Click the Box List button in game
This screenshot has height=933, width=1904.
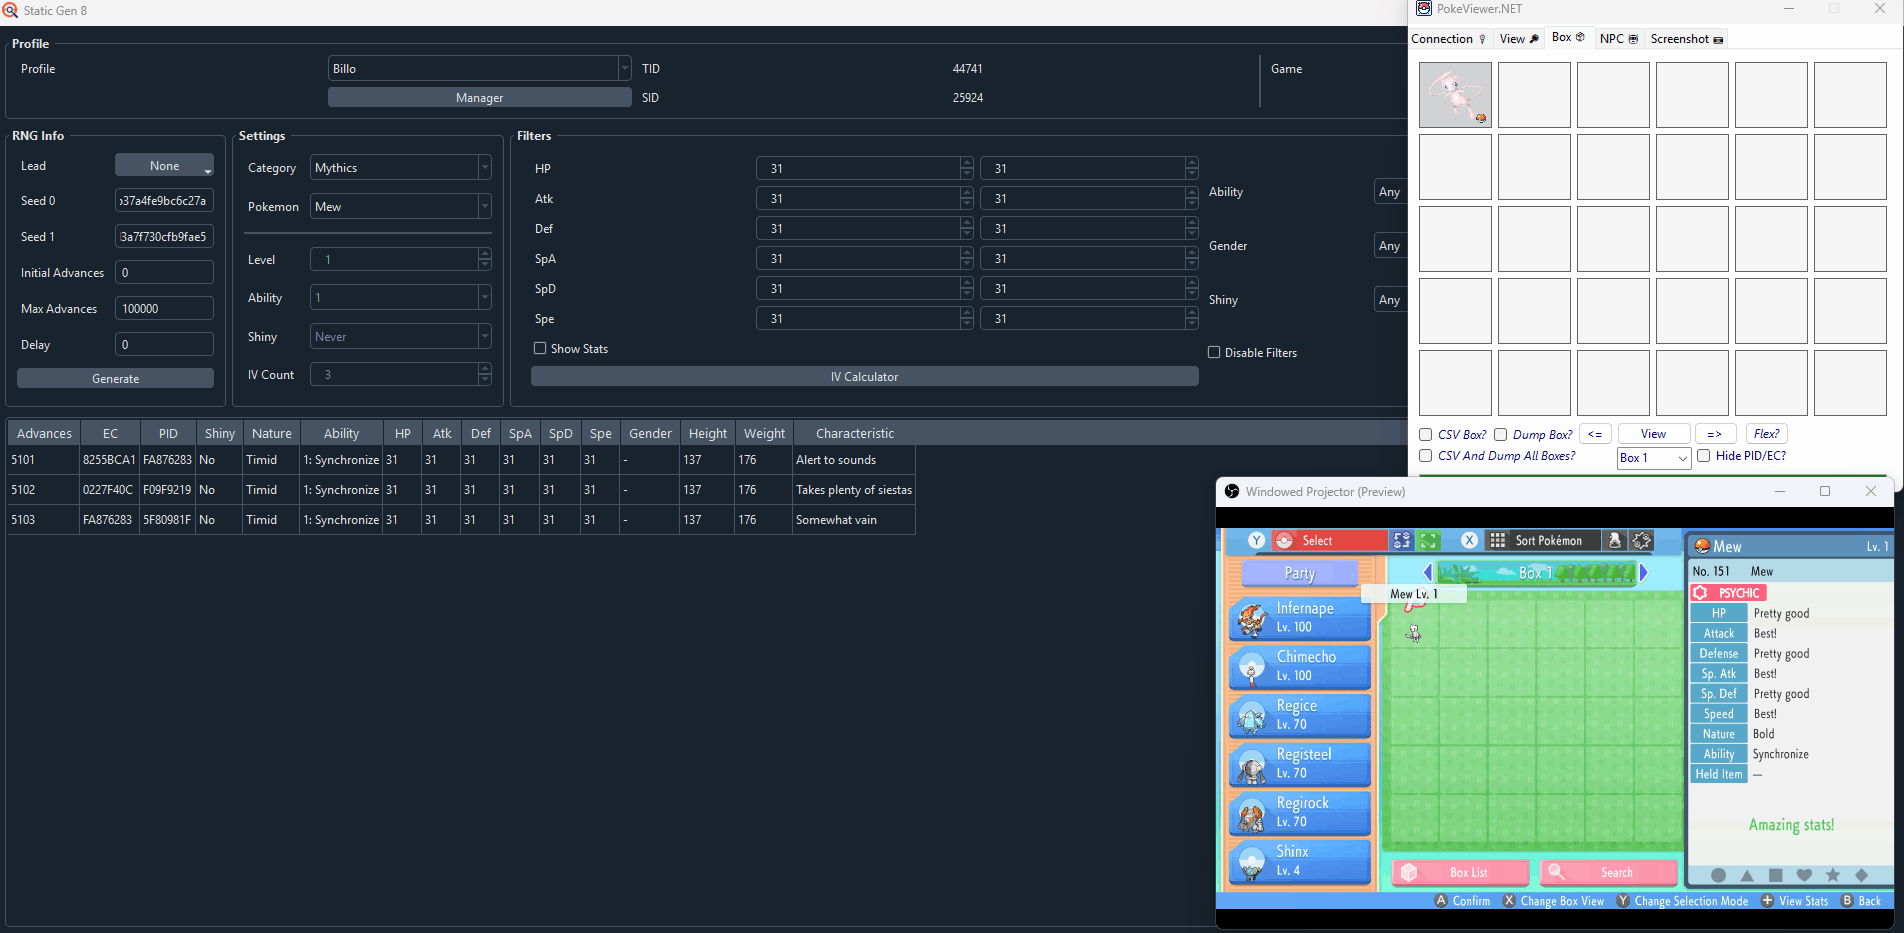[x=1461, y=872]
